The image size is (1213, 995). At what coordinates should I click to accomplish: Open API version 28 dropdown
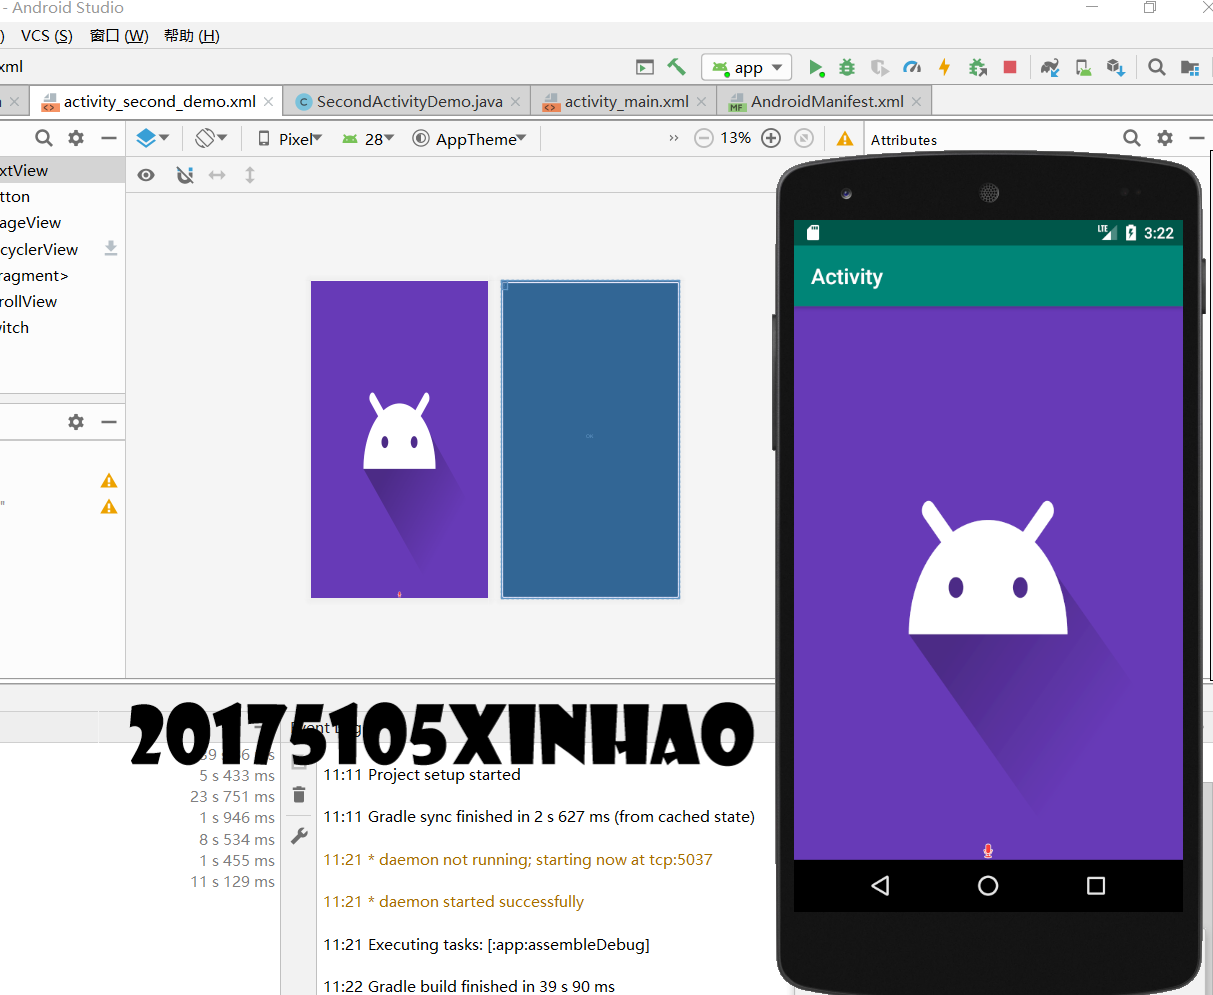pos(368,139)
